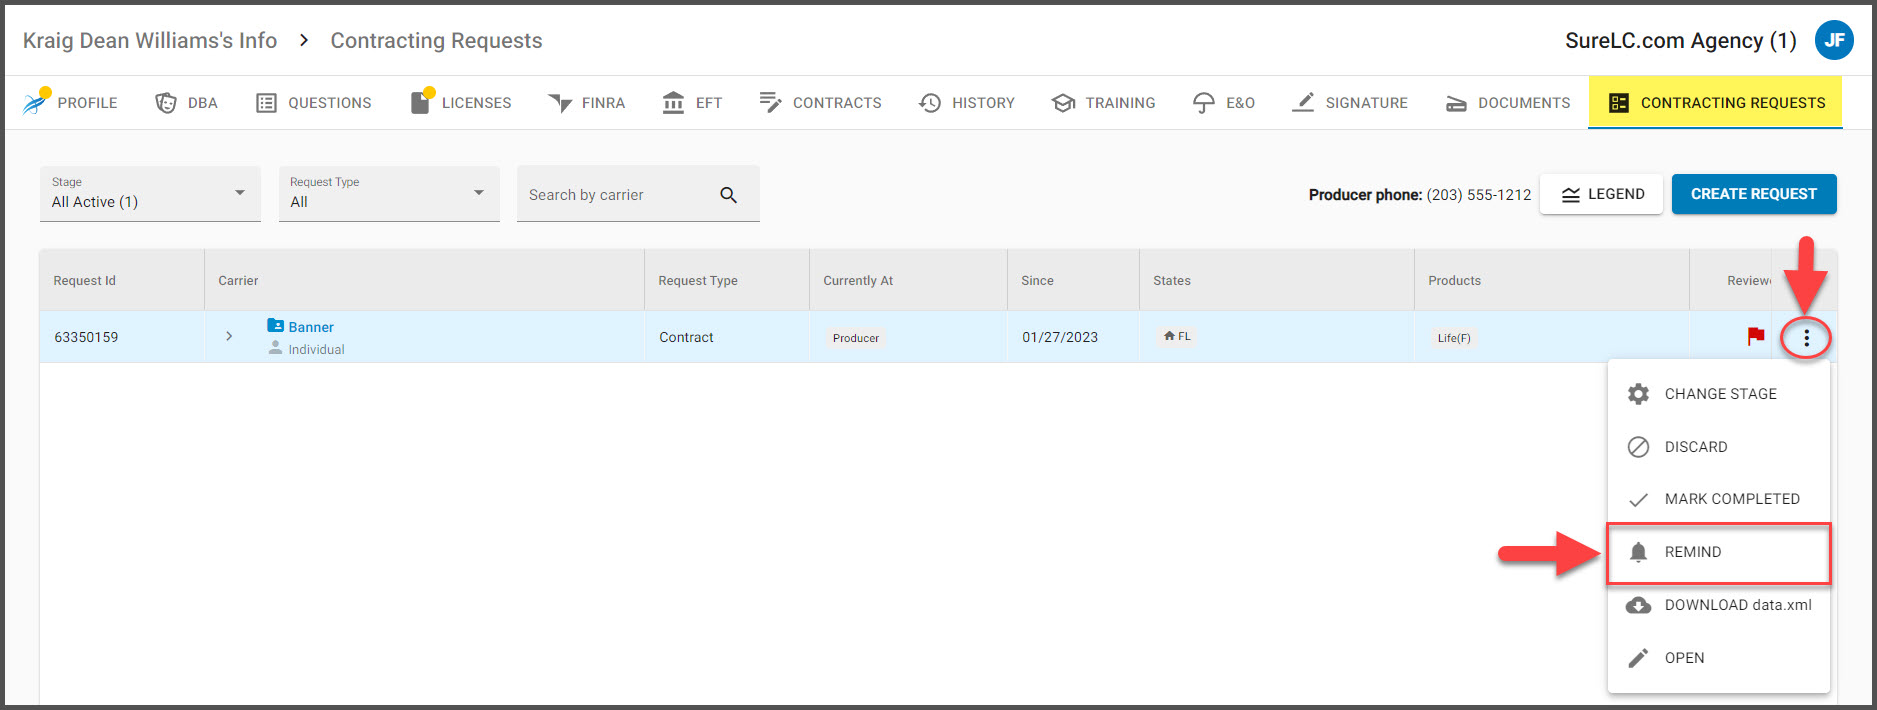Open the Banner carrier link
The image size is (1877, 710).
[x=311, y=327]
